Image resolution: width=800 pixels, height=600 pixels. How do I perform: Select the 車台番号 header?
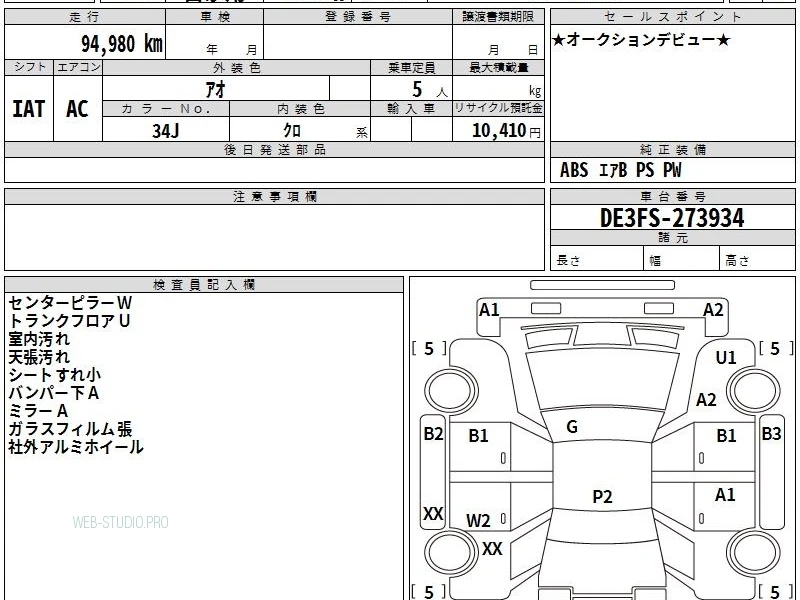pos(672,197)
